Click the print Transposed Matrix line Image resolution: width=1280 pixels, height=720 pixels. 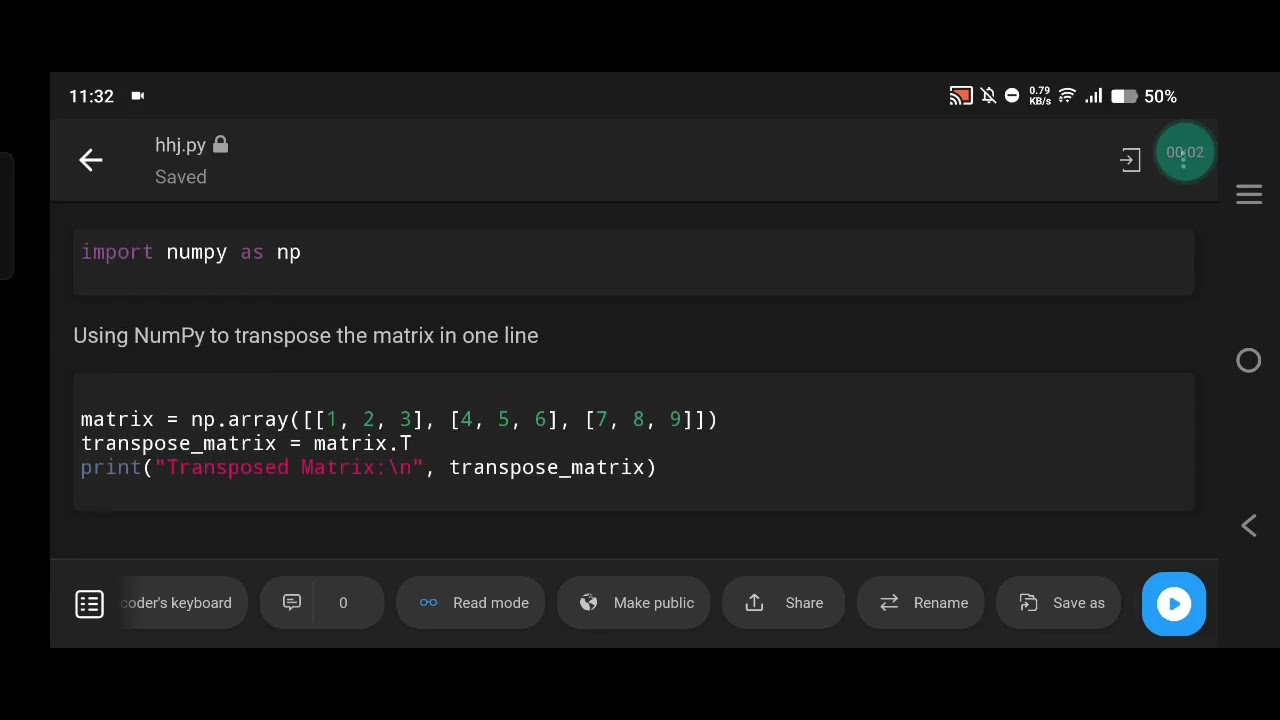[x=368, y=467]
